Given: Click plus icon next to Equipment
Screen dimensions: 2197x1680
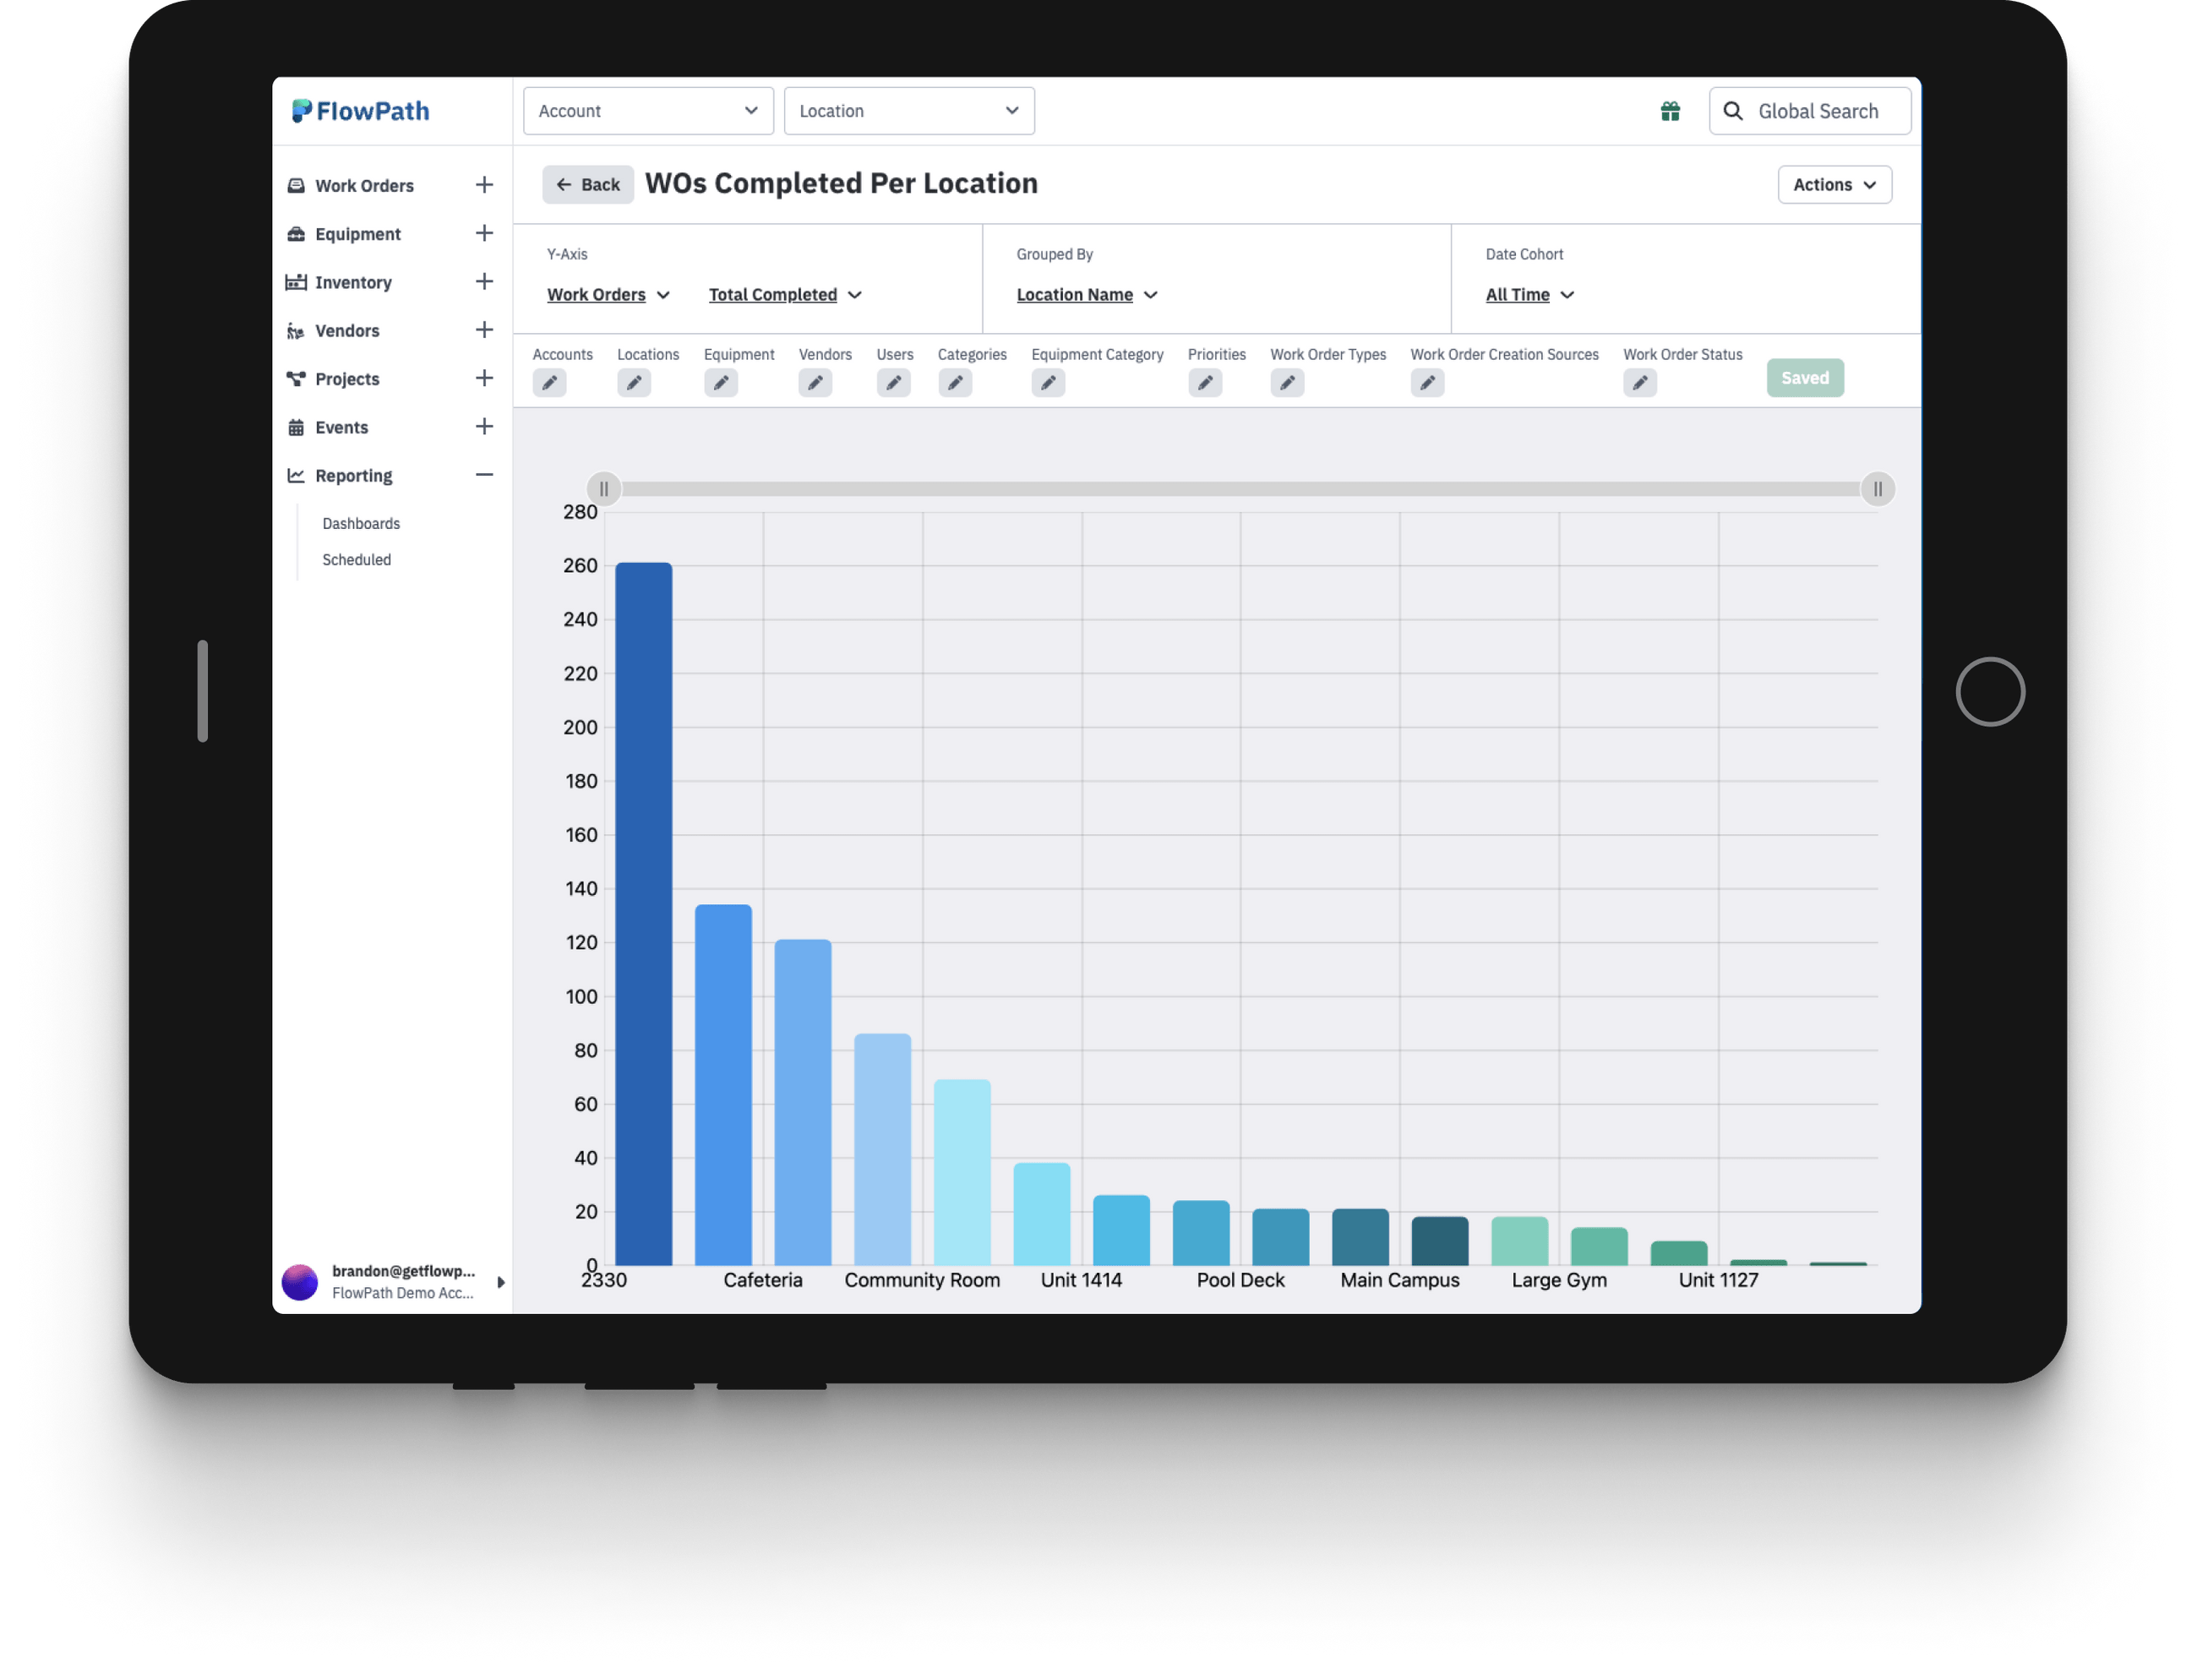Looking at the screenshot, I should coord(484,233).
